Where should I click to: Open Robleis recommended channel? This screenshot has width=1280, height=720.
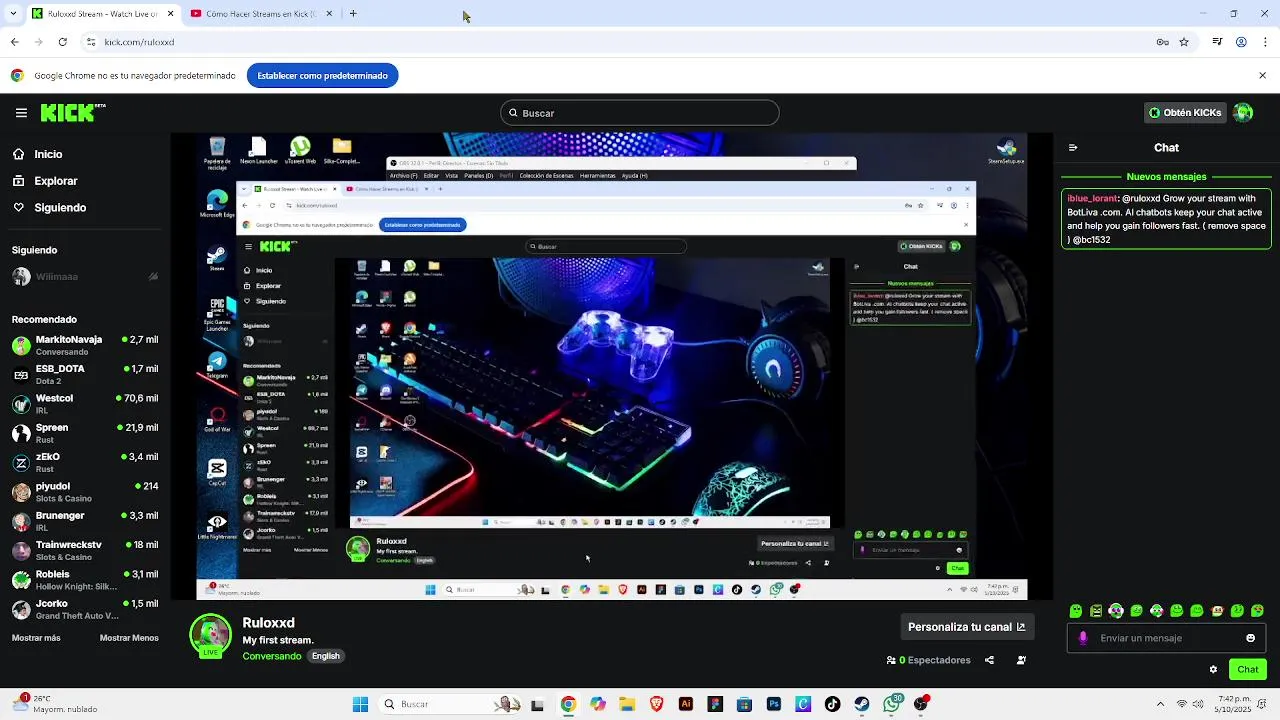coord(85,580)
